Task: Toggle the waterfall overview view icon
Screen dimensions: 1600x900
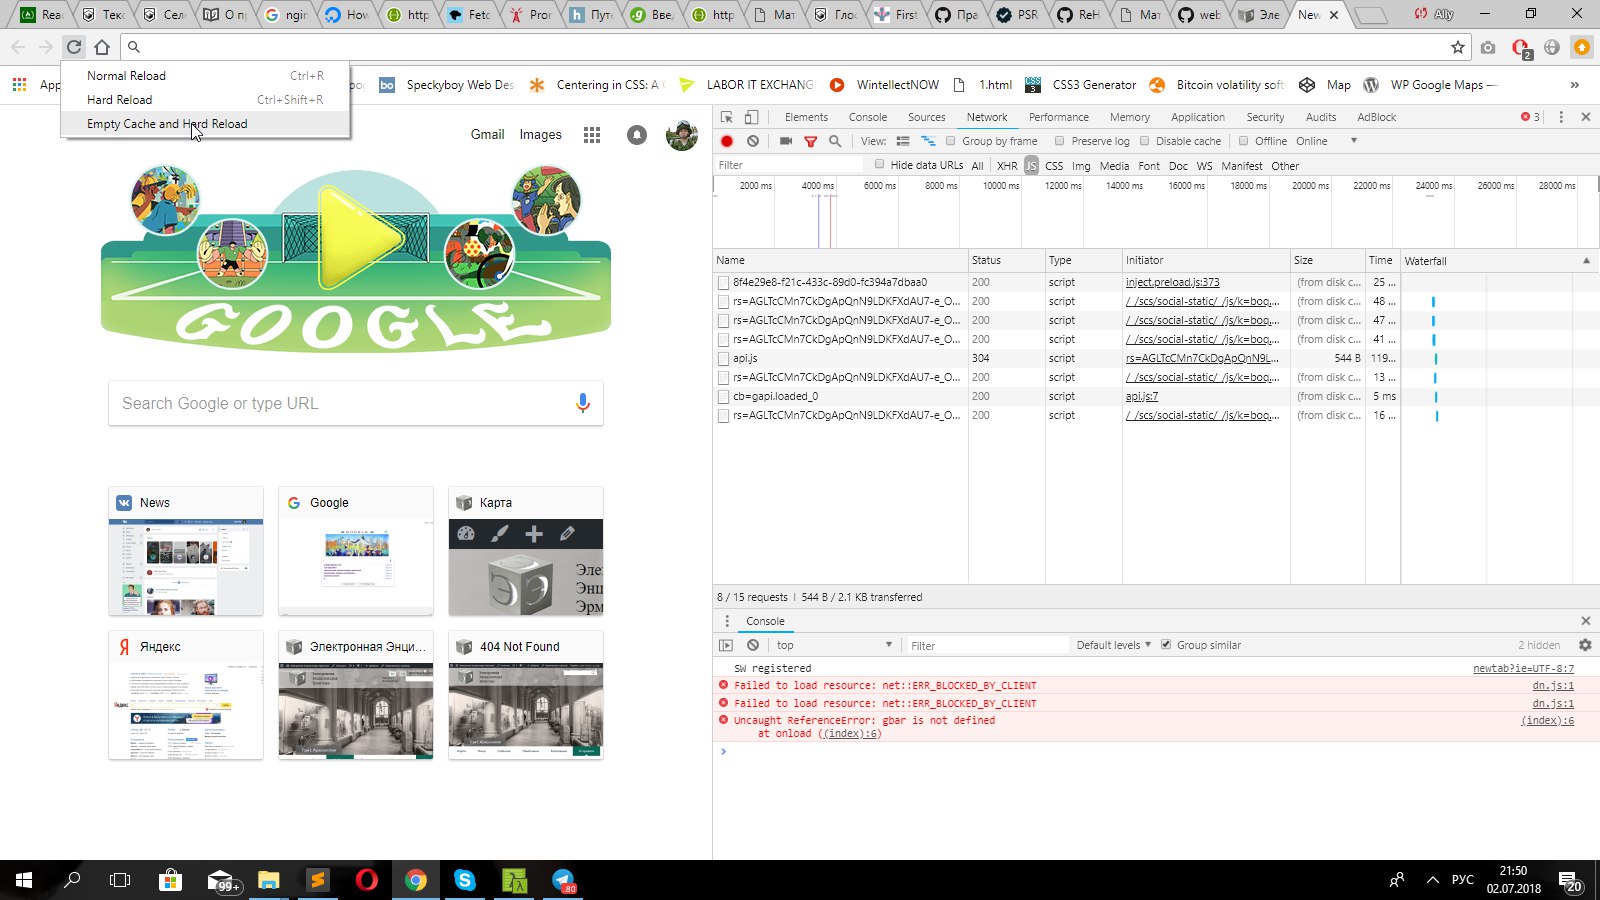Action: (x=928, y=141)
